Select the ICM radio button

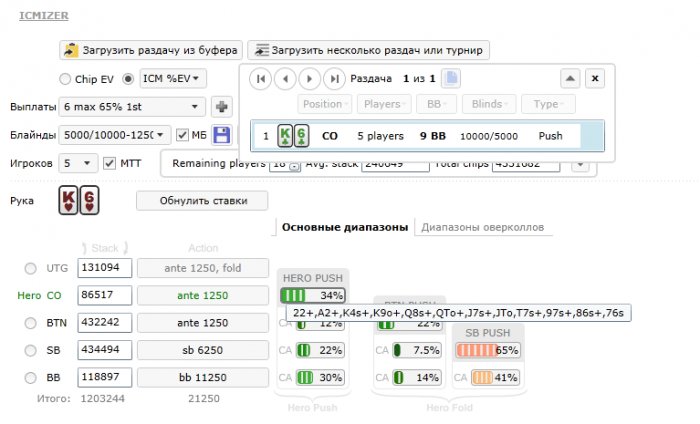(128, 79)
